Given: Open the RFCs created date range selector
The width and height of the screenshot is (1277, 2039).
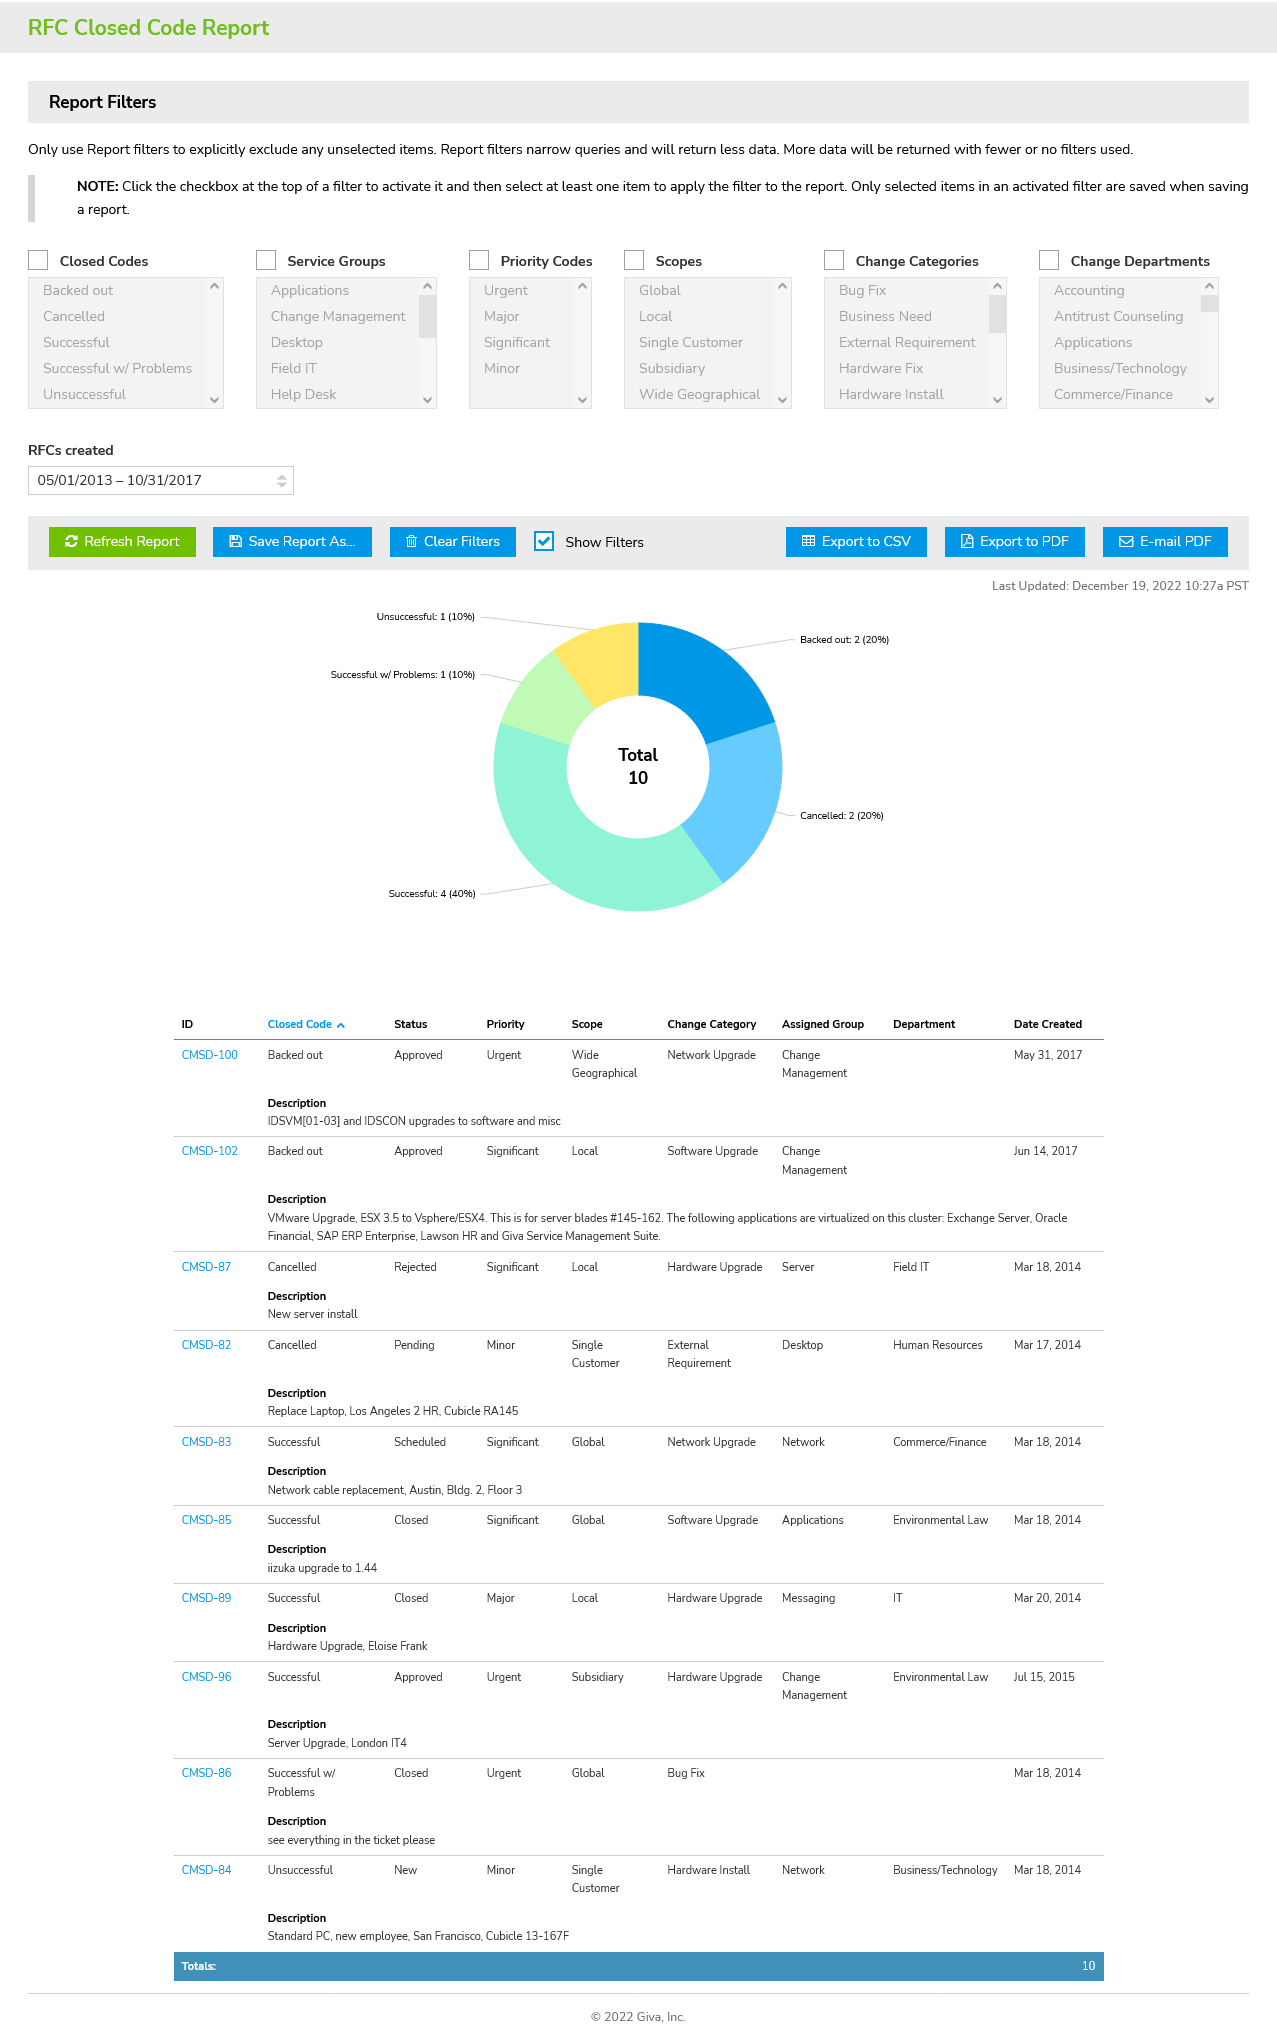Looking at the screenshot, I should [x=160, y=481].
